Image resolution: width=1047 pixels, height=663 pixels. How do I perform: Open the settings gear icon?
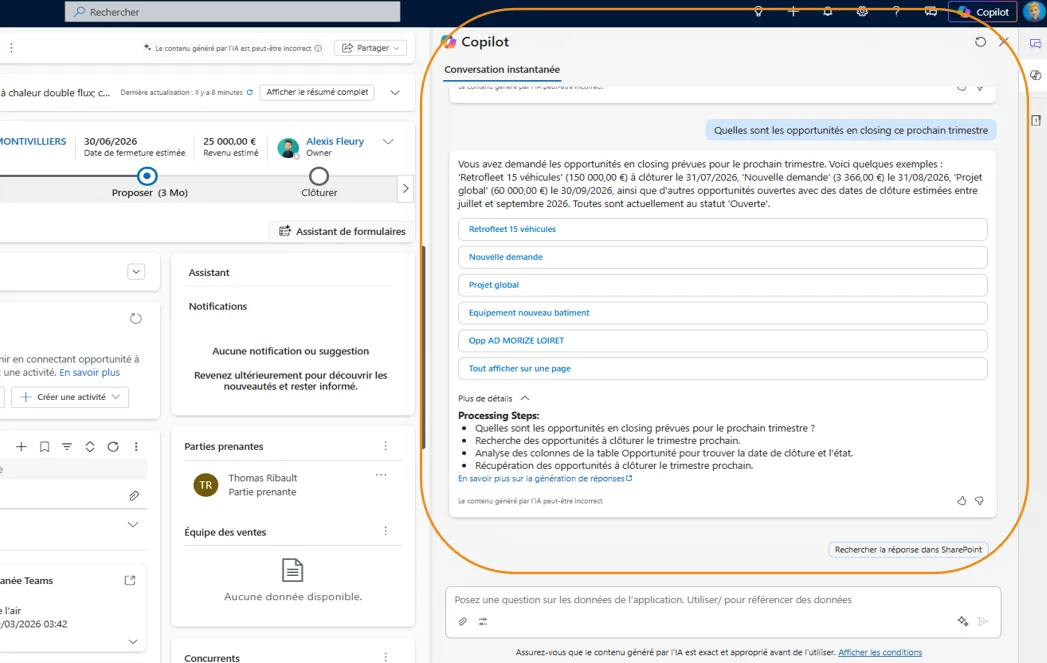coord(863,11)
